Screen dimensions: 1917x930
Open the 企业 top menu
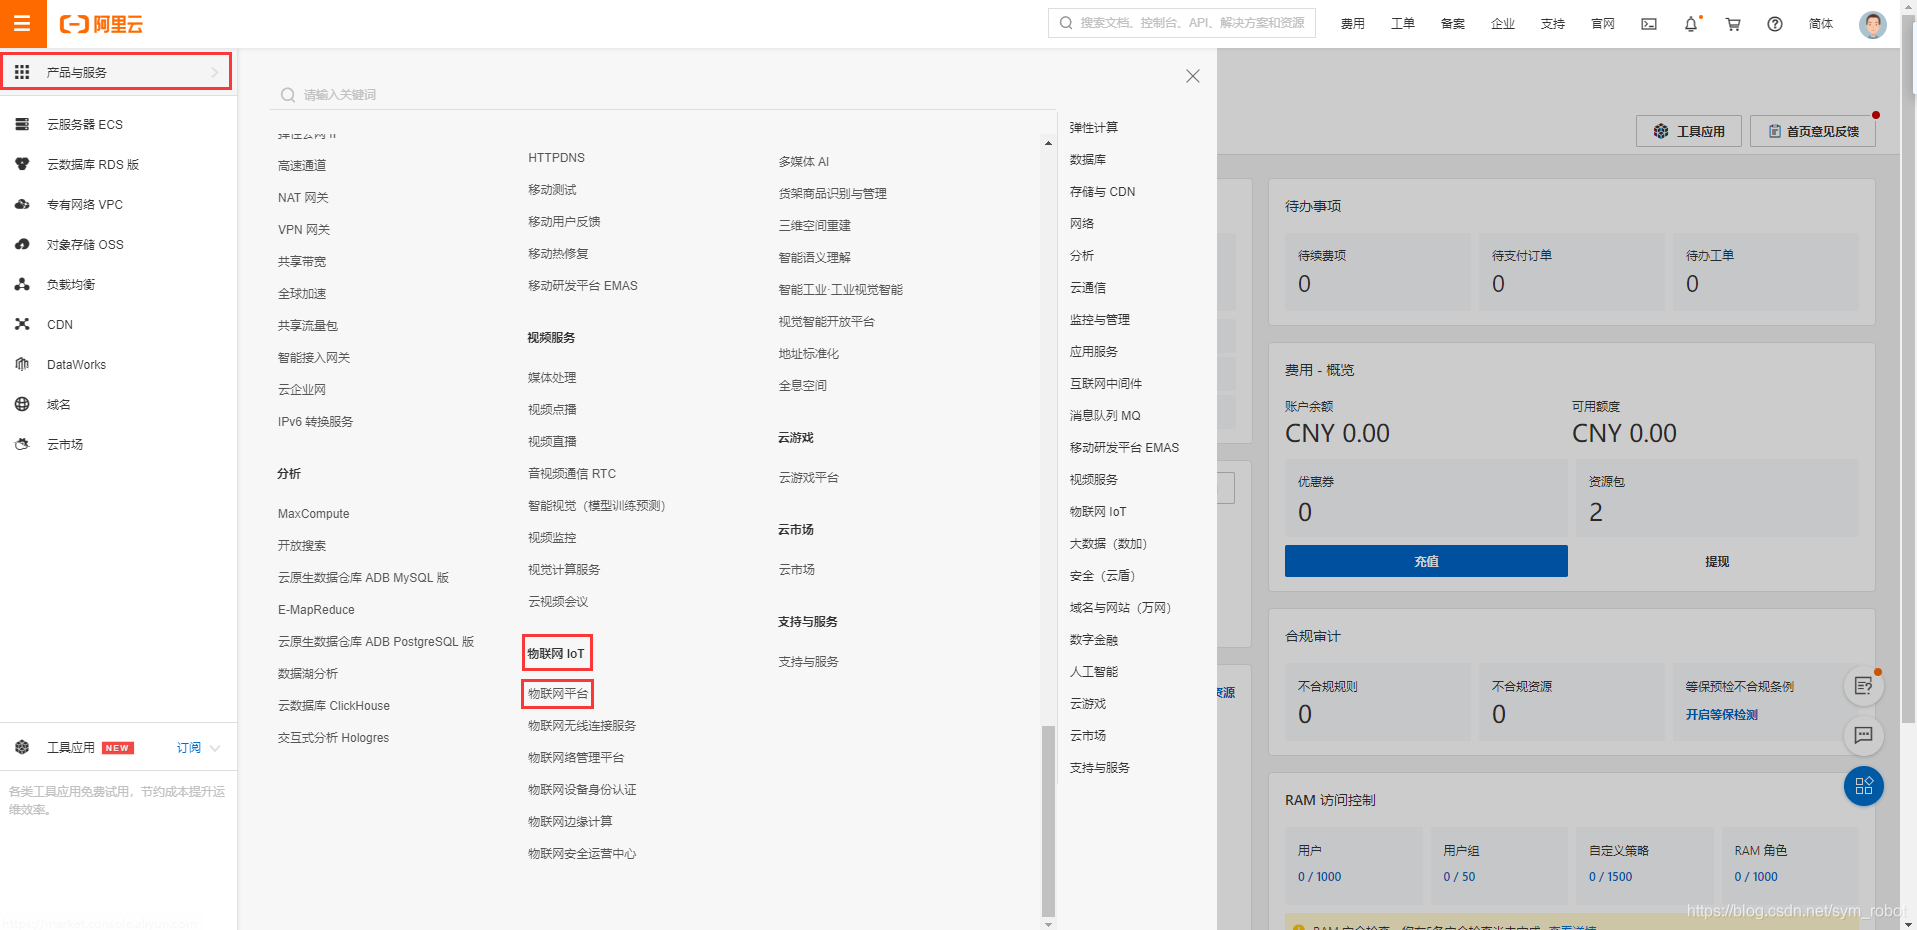click(x=1502, y=24)
